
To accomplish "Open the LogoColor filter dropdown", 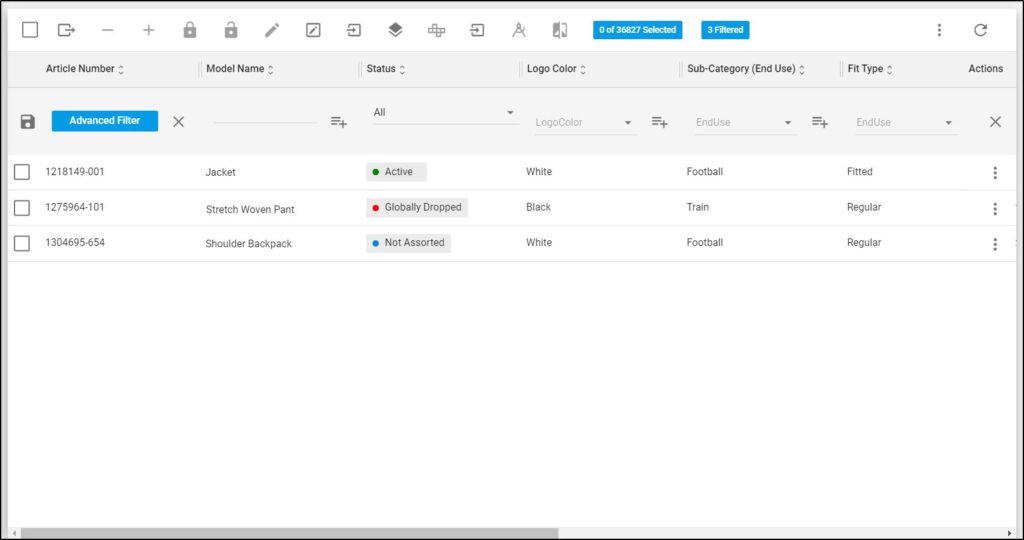I will tap(584, 122).
